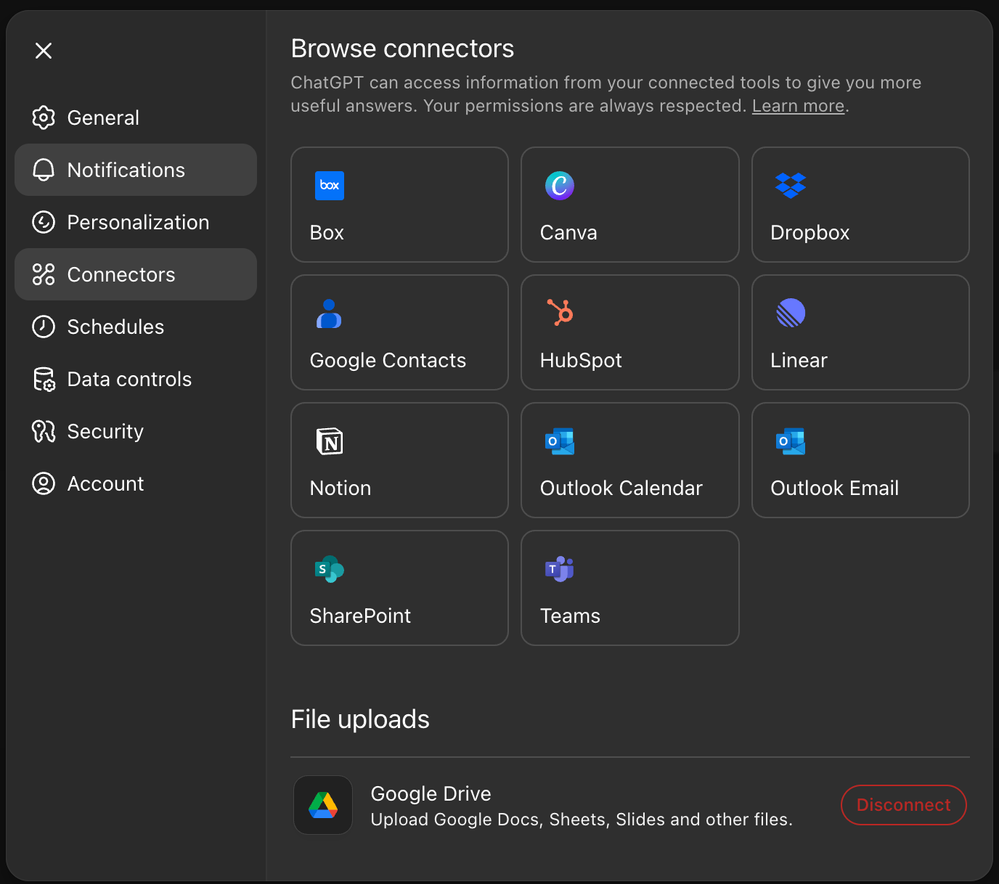Select the Notion logo icon
The width and height of the screenshot is (999, 884).
coord(329,441)
